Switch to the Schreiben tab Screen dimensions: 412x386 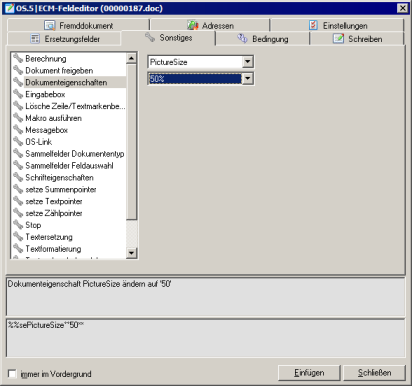(x=357, y=39)
